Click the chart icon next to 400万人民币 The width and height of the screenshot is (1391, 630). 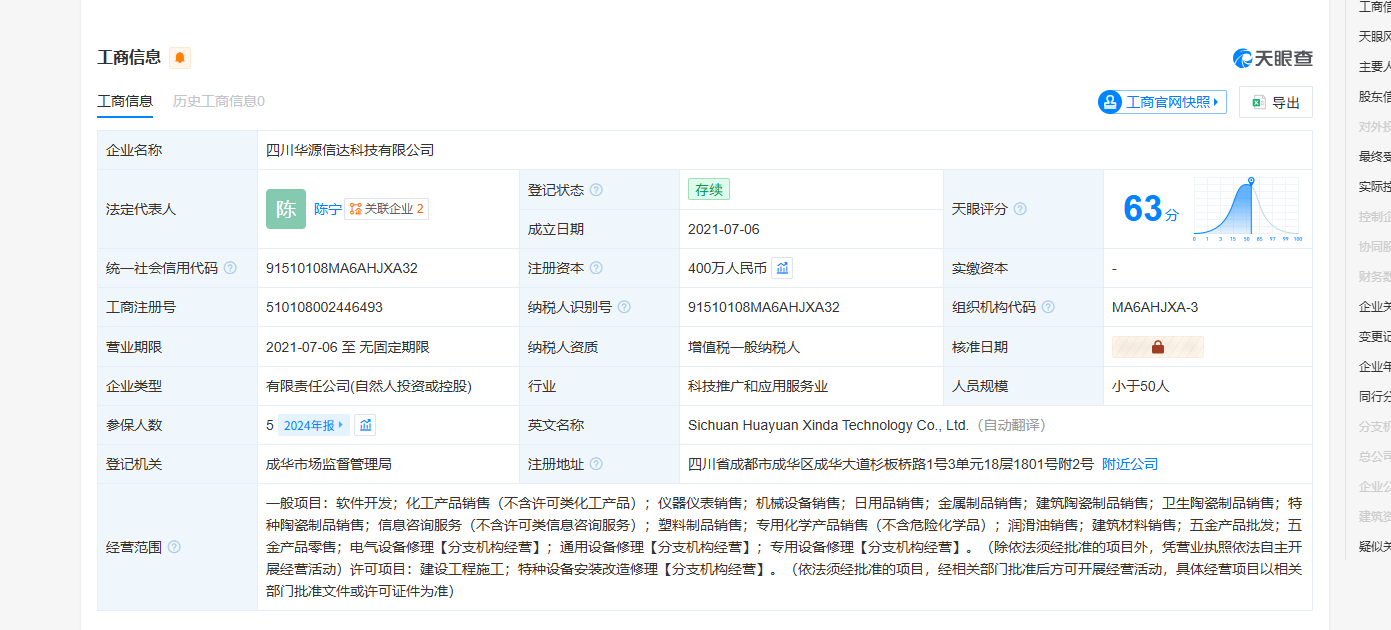782,268
